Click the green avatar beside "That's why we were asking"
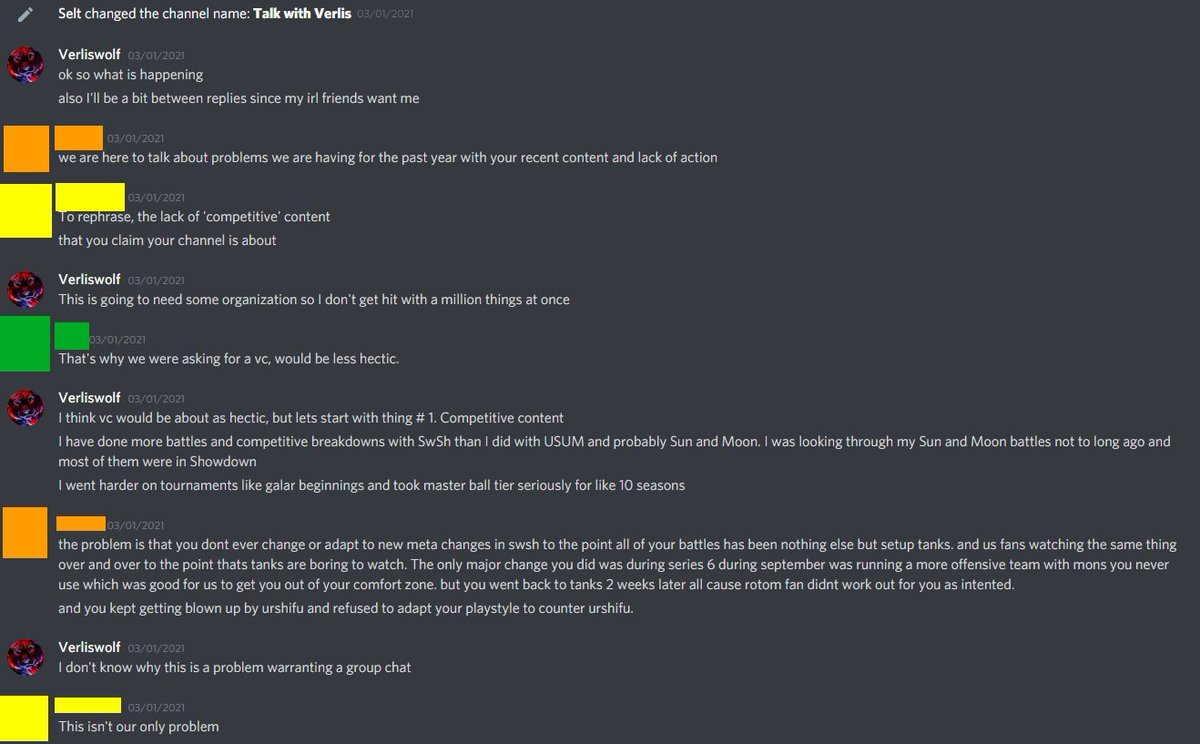This screenshot has height=744, width=1200. pyautogui.click(x=26, y=344)
